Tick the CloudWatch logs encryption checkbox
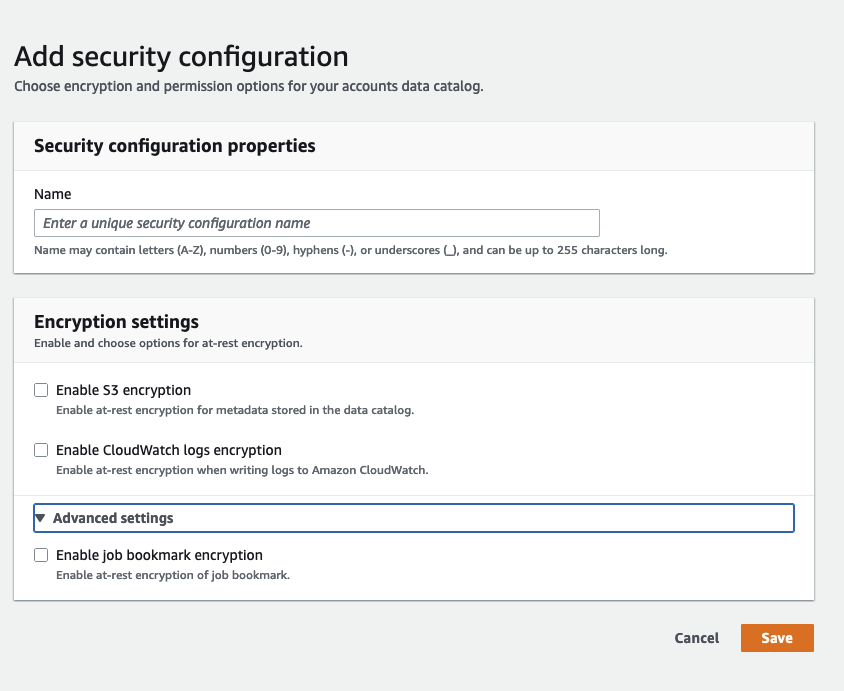The image size is (844, 691). pos(41,450)
